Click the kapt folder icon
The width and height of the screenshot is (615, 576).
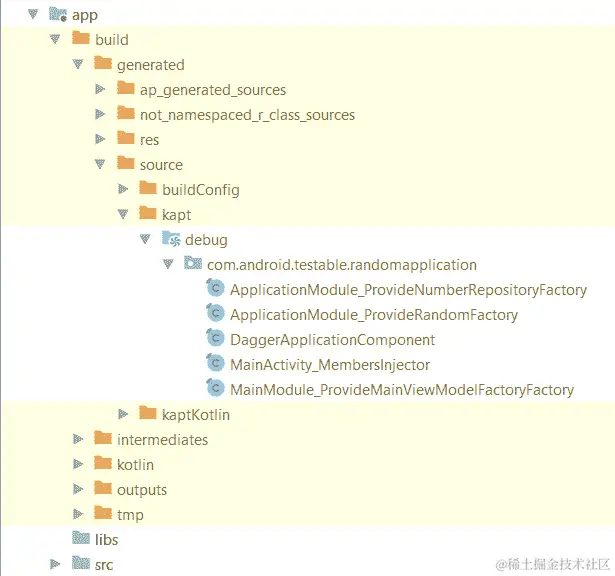[148, 213]
